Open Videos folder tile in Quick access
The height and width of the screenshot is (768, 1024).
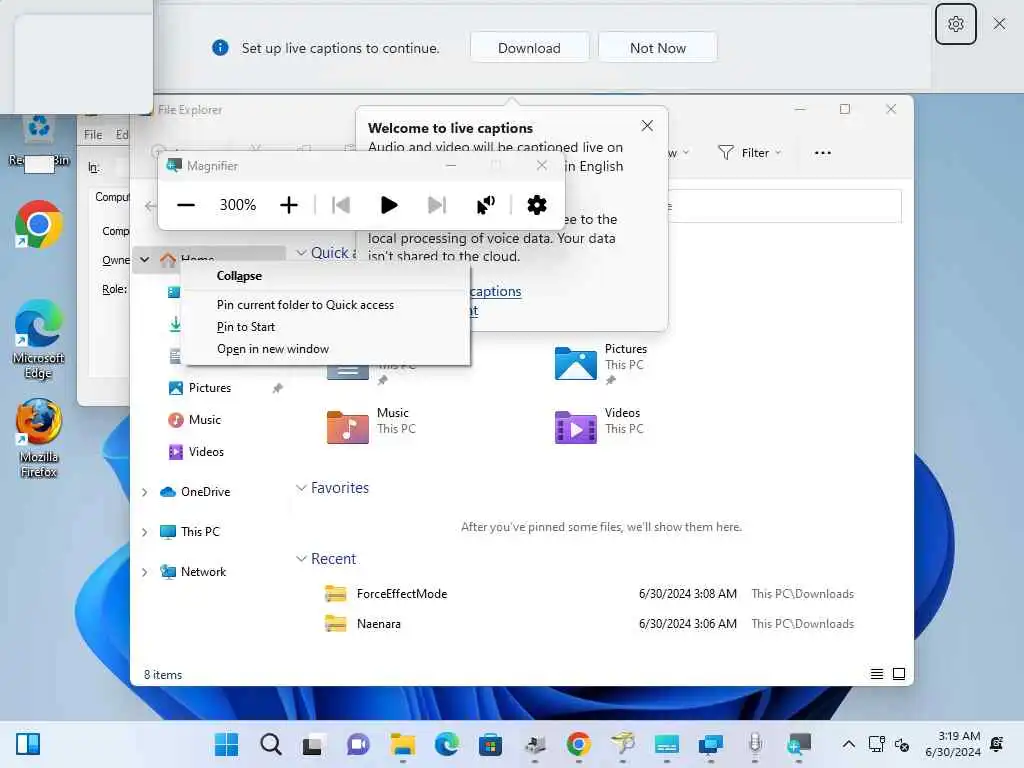pyautogui.click(x=600, y=426)
